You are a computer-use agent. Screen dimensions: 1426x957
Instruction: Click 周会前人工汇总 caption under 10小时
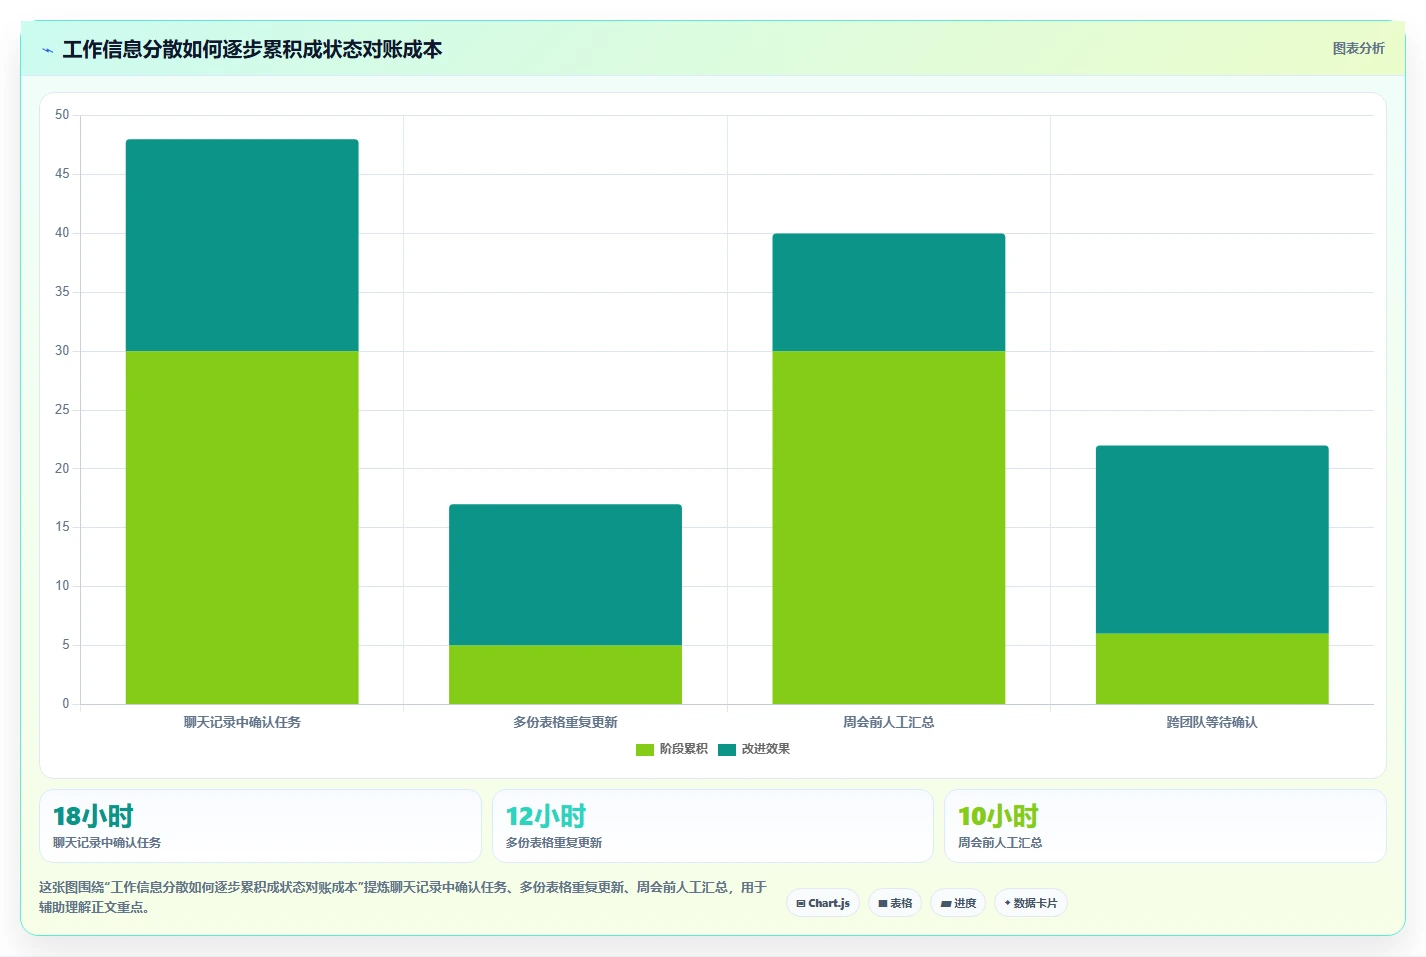click(x=1000, y=843)
